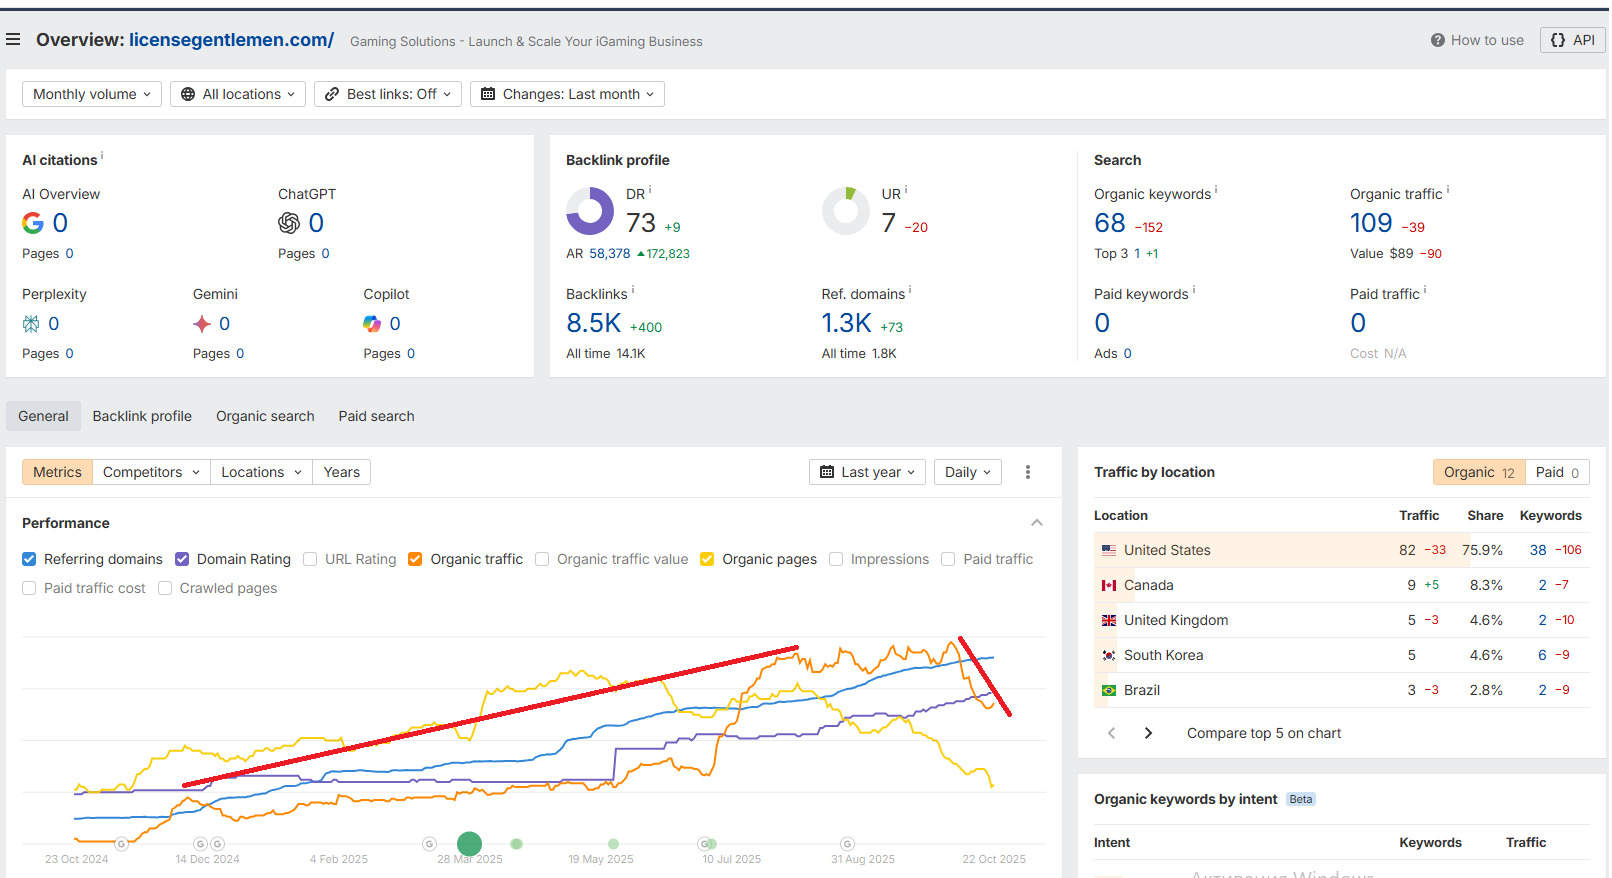Image resolution: width=1612 pixels, height=878 pixels.
Task: Switch to the Backlink profile tab
Action: [x=142, y=416]
